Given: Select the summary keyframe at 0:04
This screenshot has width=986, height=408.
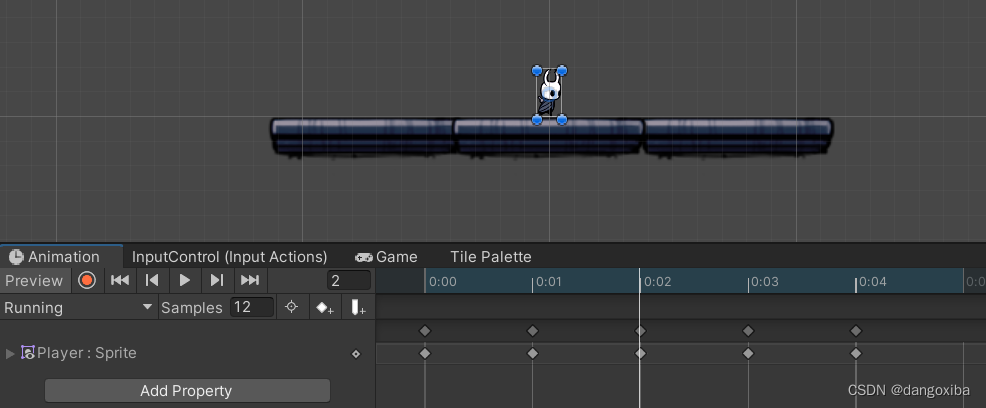Looking at the screenshot, I should (x=856, y=331).
